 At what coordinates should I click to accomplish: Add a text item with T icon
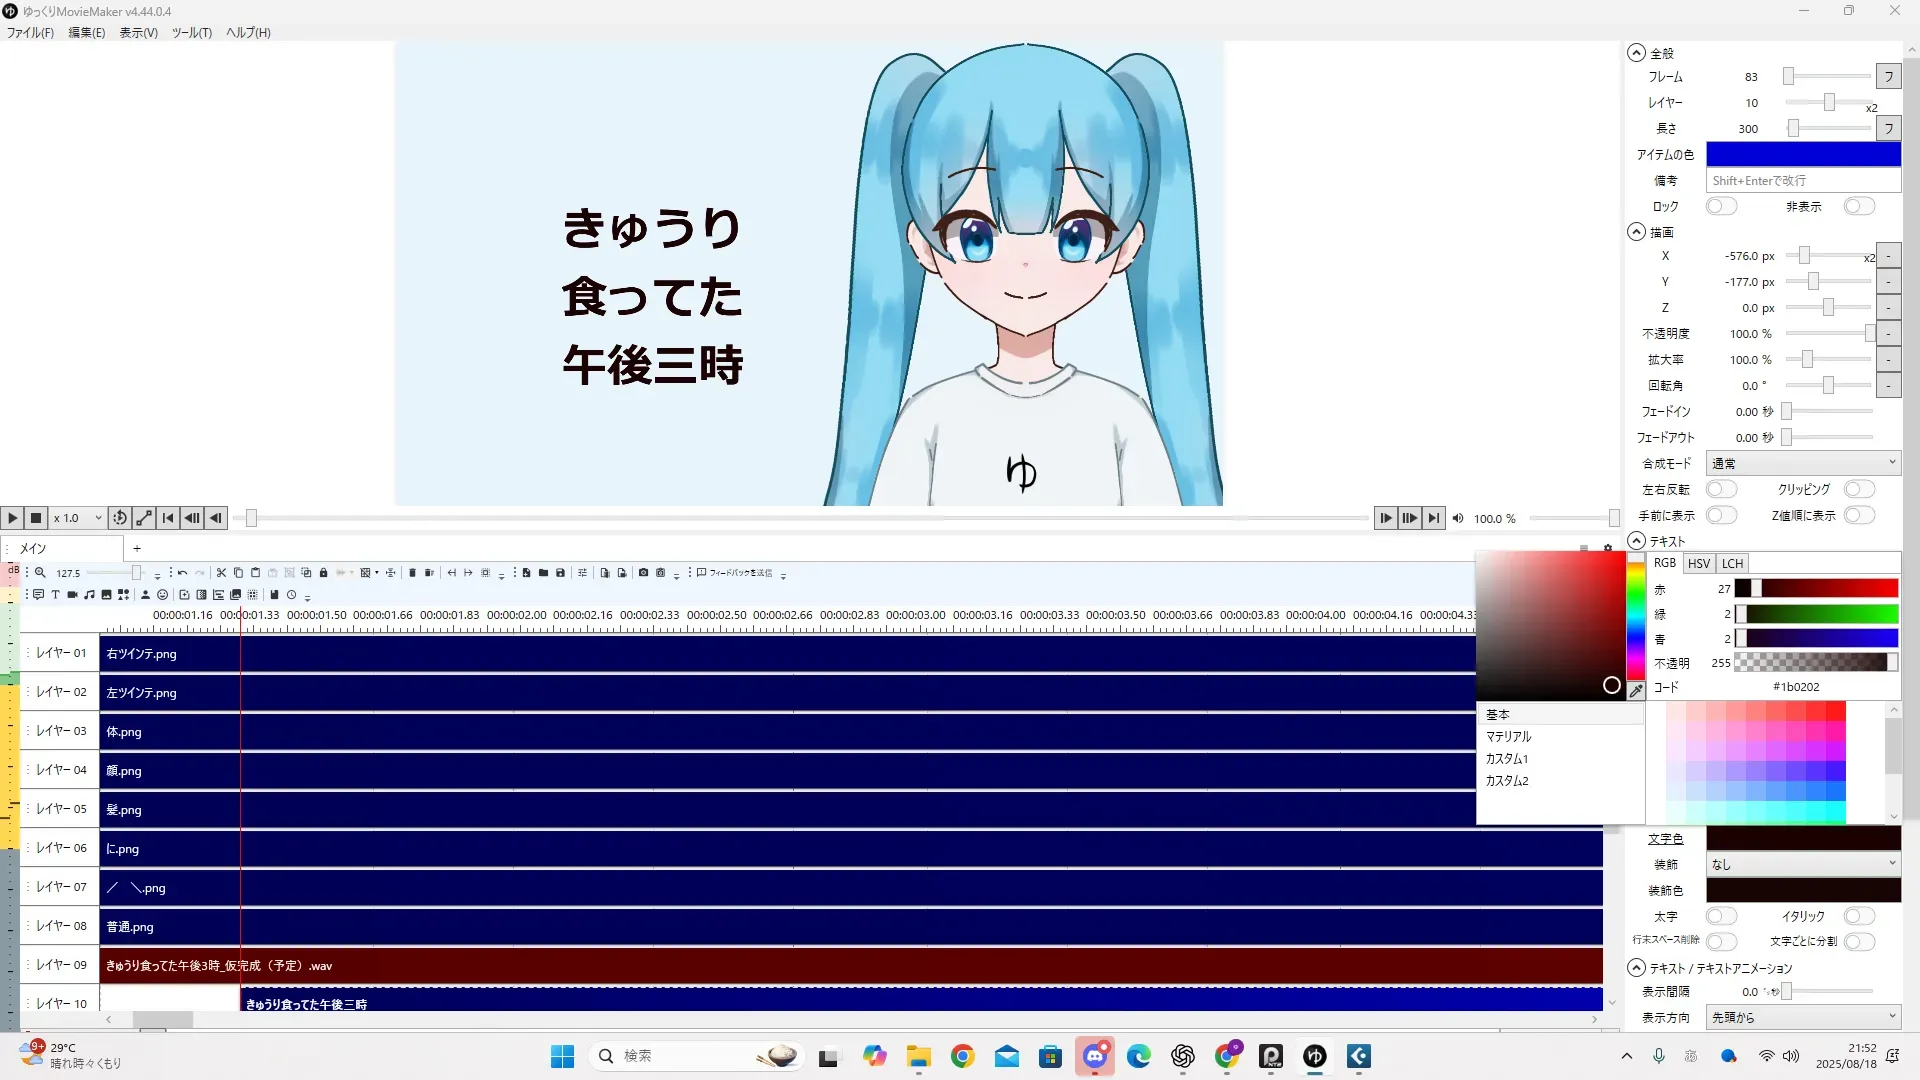click(55, 594)
